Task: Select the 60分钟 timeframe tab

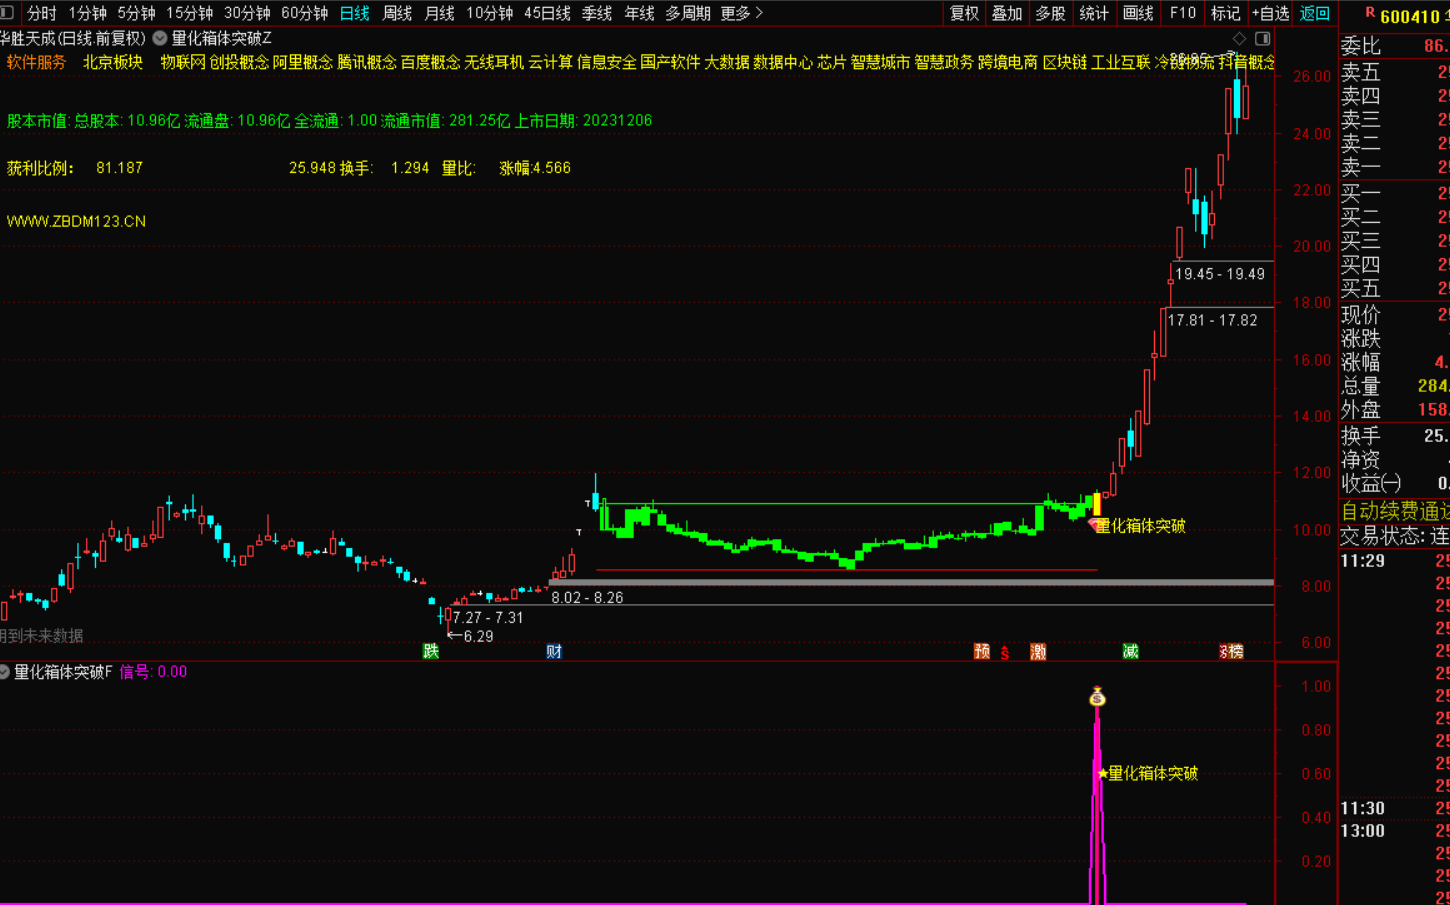Action: (x=304, y=13)
